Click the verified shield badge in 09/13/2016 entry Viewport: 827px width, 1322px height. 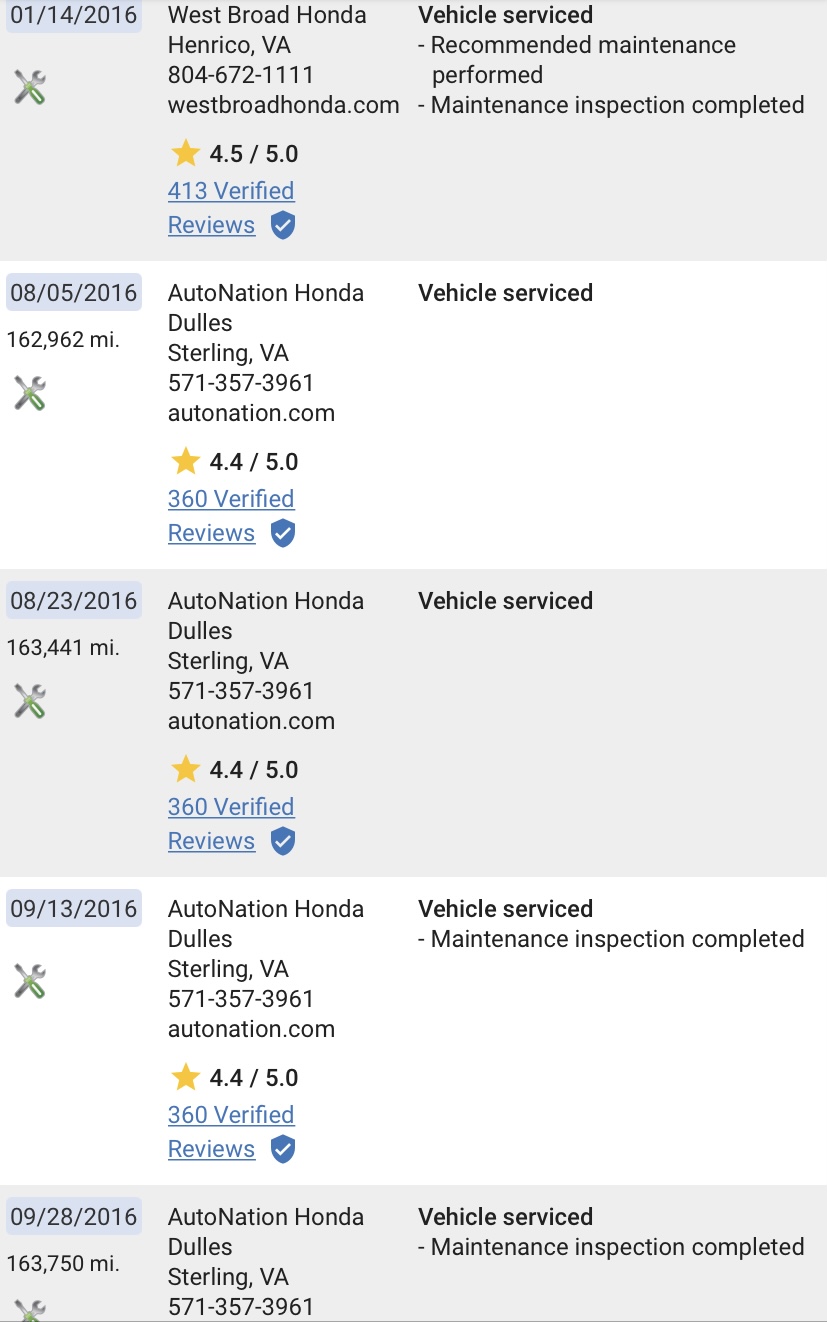(283, 1150)
